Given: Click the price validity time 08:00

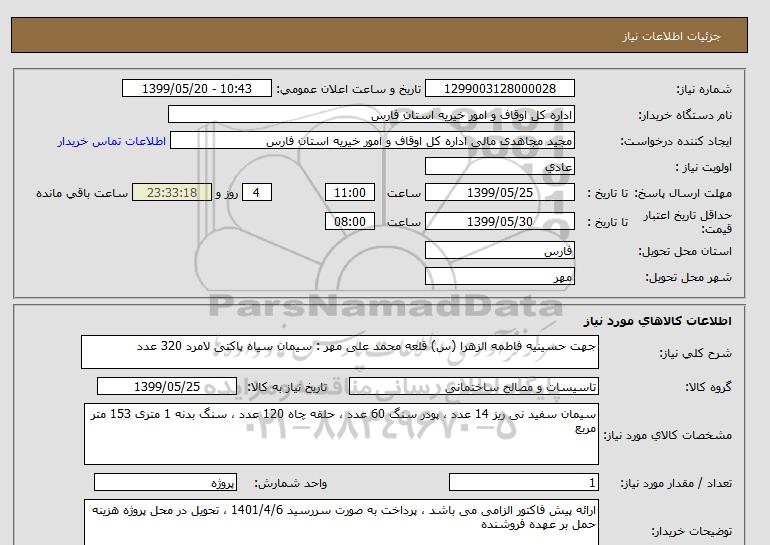Looking at the screenshot, I should point(350,222).
